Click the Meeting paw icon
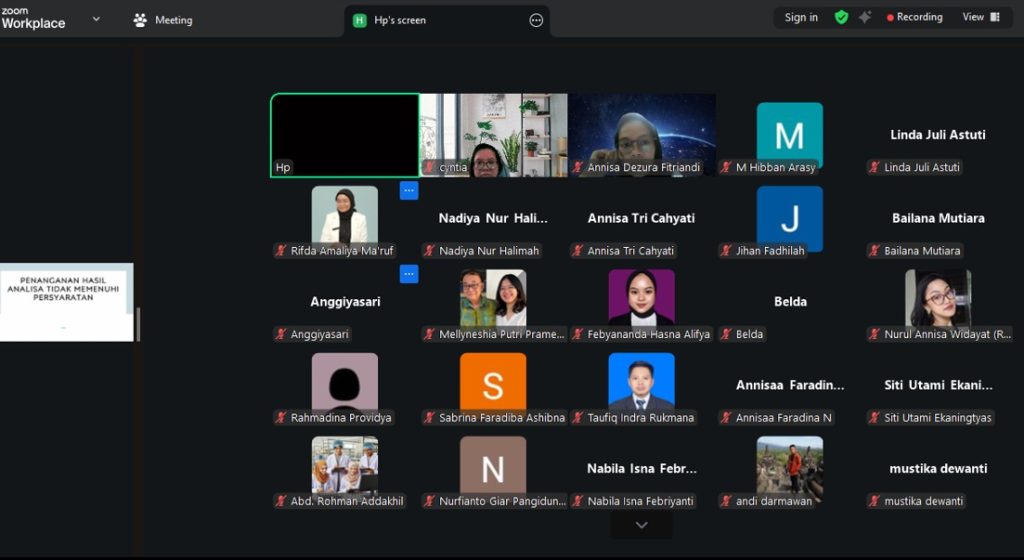This screenshot has height=560, width=1024. tap(140, 20)
